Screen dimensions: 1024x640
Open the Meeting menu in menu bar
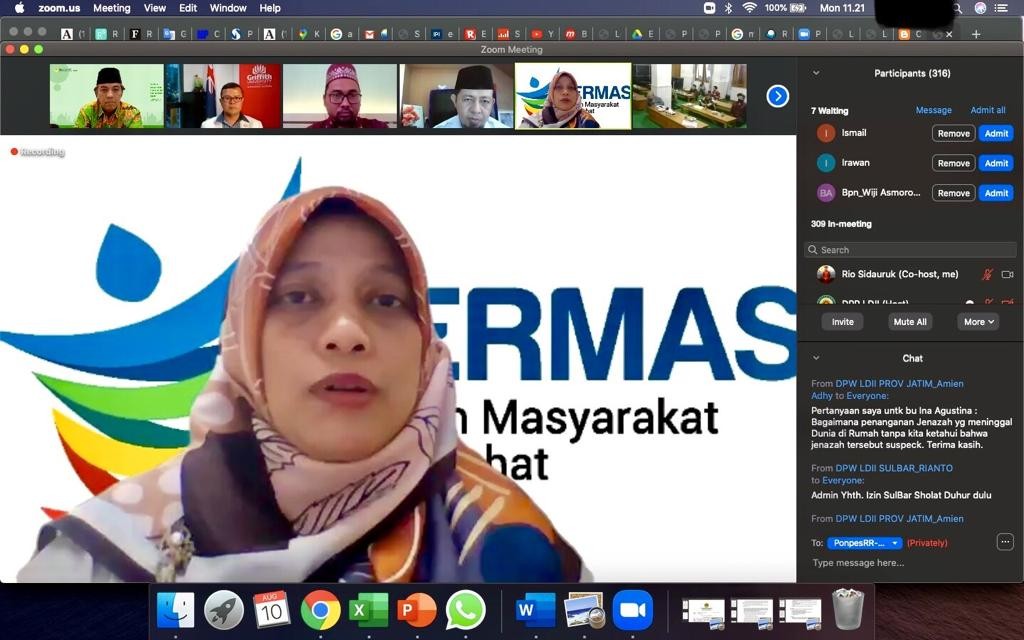(111, 8)
